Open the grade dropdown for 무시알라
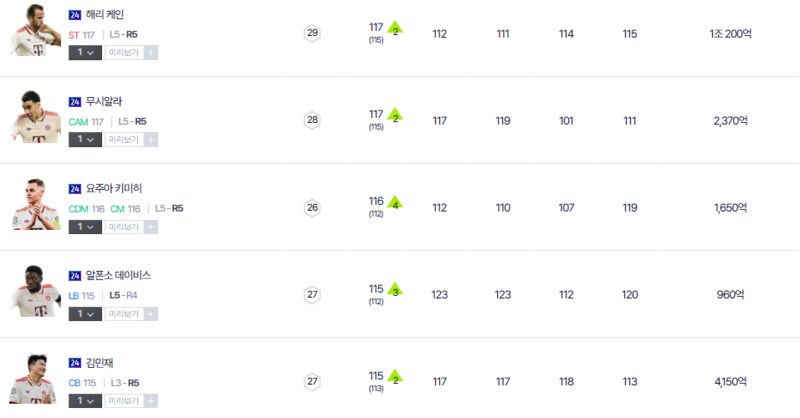The image size is (800, 418). (x=85, y=139)
